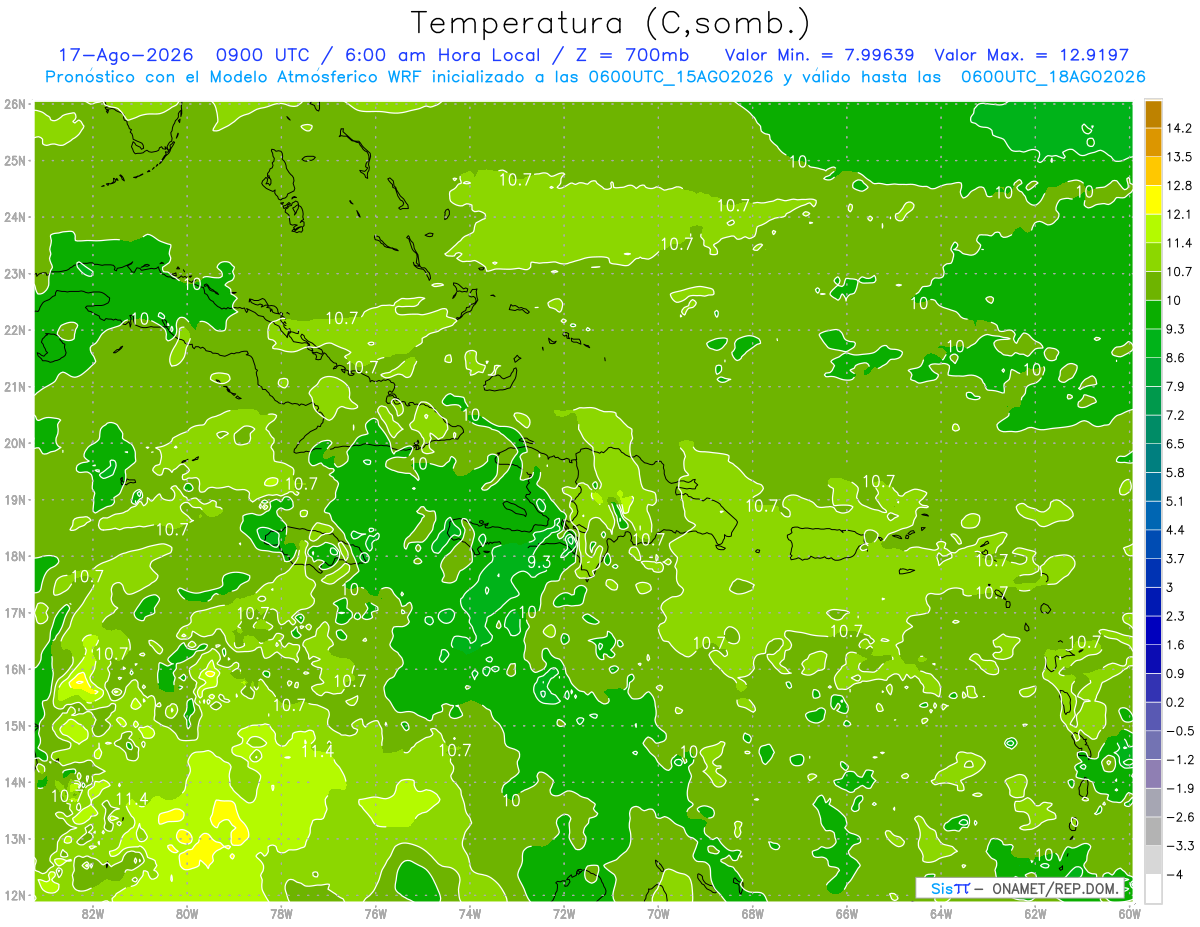
Task: Click the "18N" latitude axis label
Action: point(15,556)
